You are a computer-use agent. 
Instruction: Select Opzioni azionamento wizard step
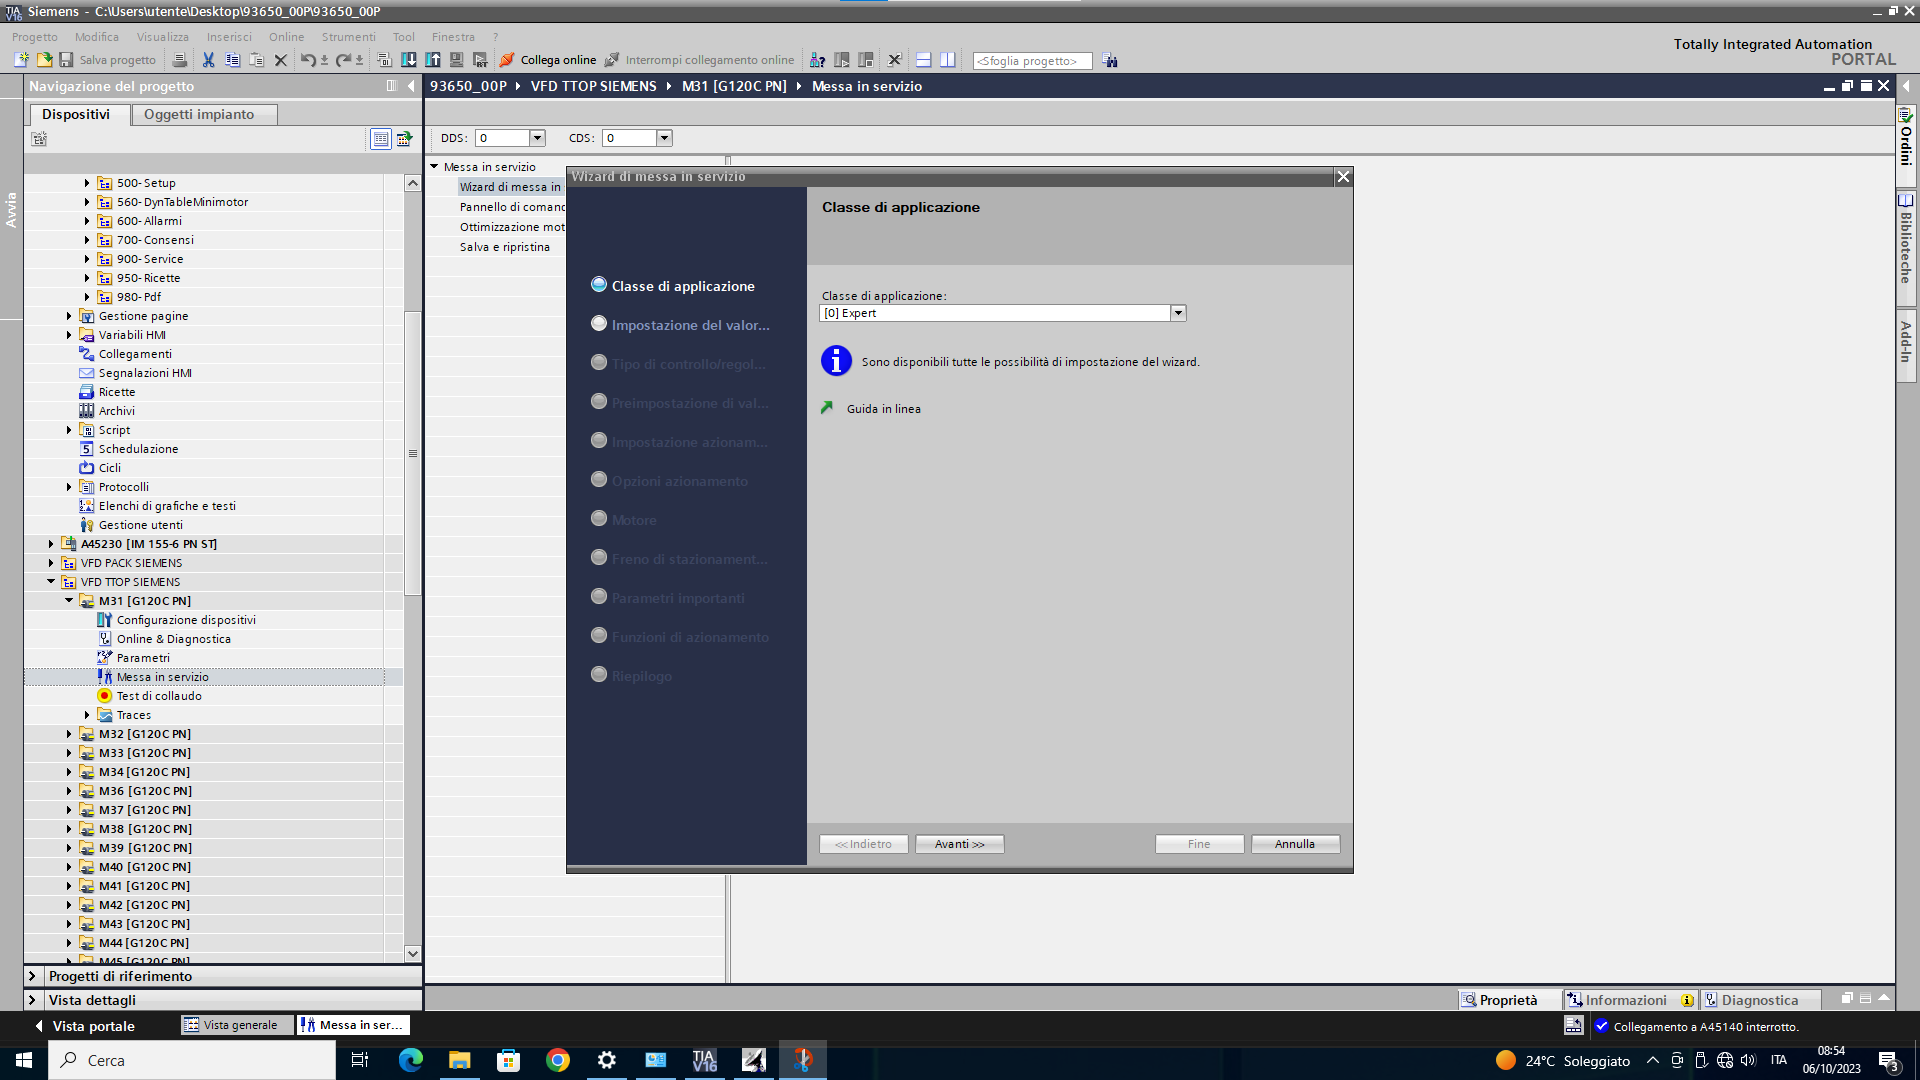tap(669, 481)
